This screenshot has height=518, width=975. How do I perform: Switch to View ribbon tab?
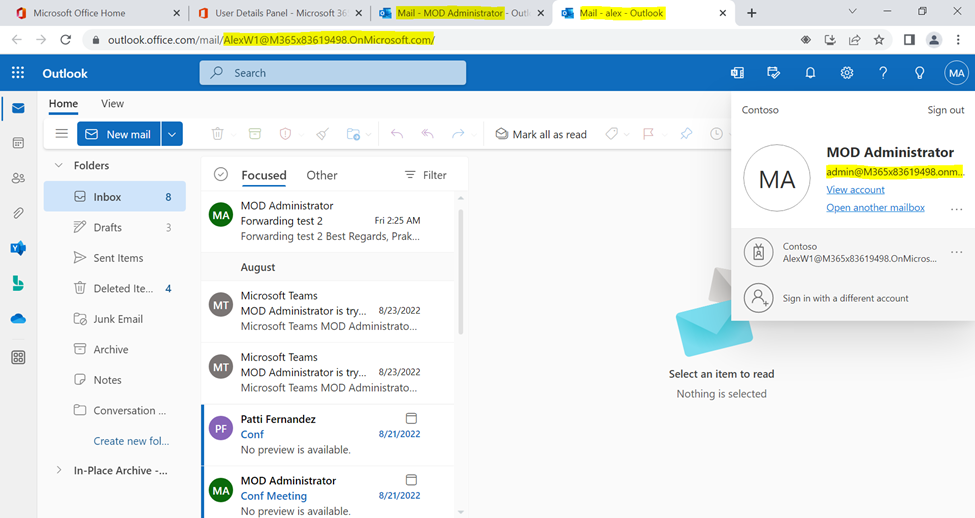[113, 103]
